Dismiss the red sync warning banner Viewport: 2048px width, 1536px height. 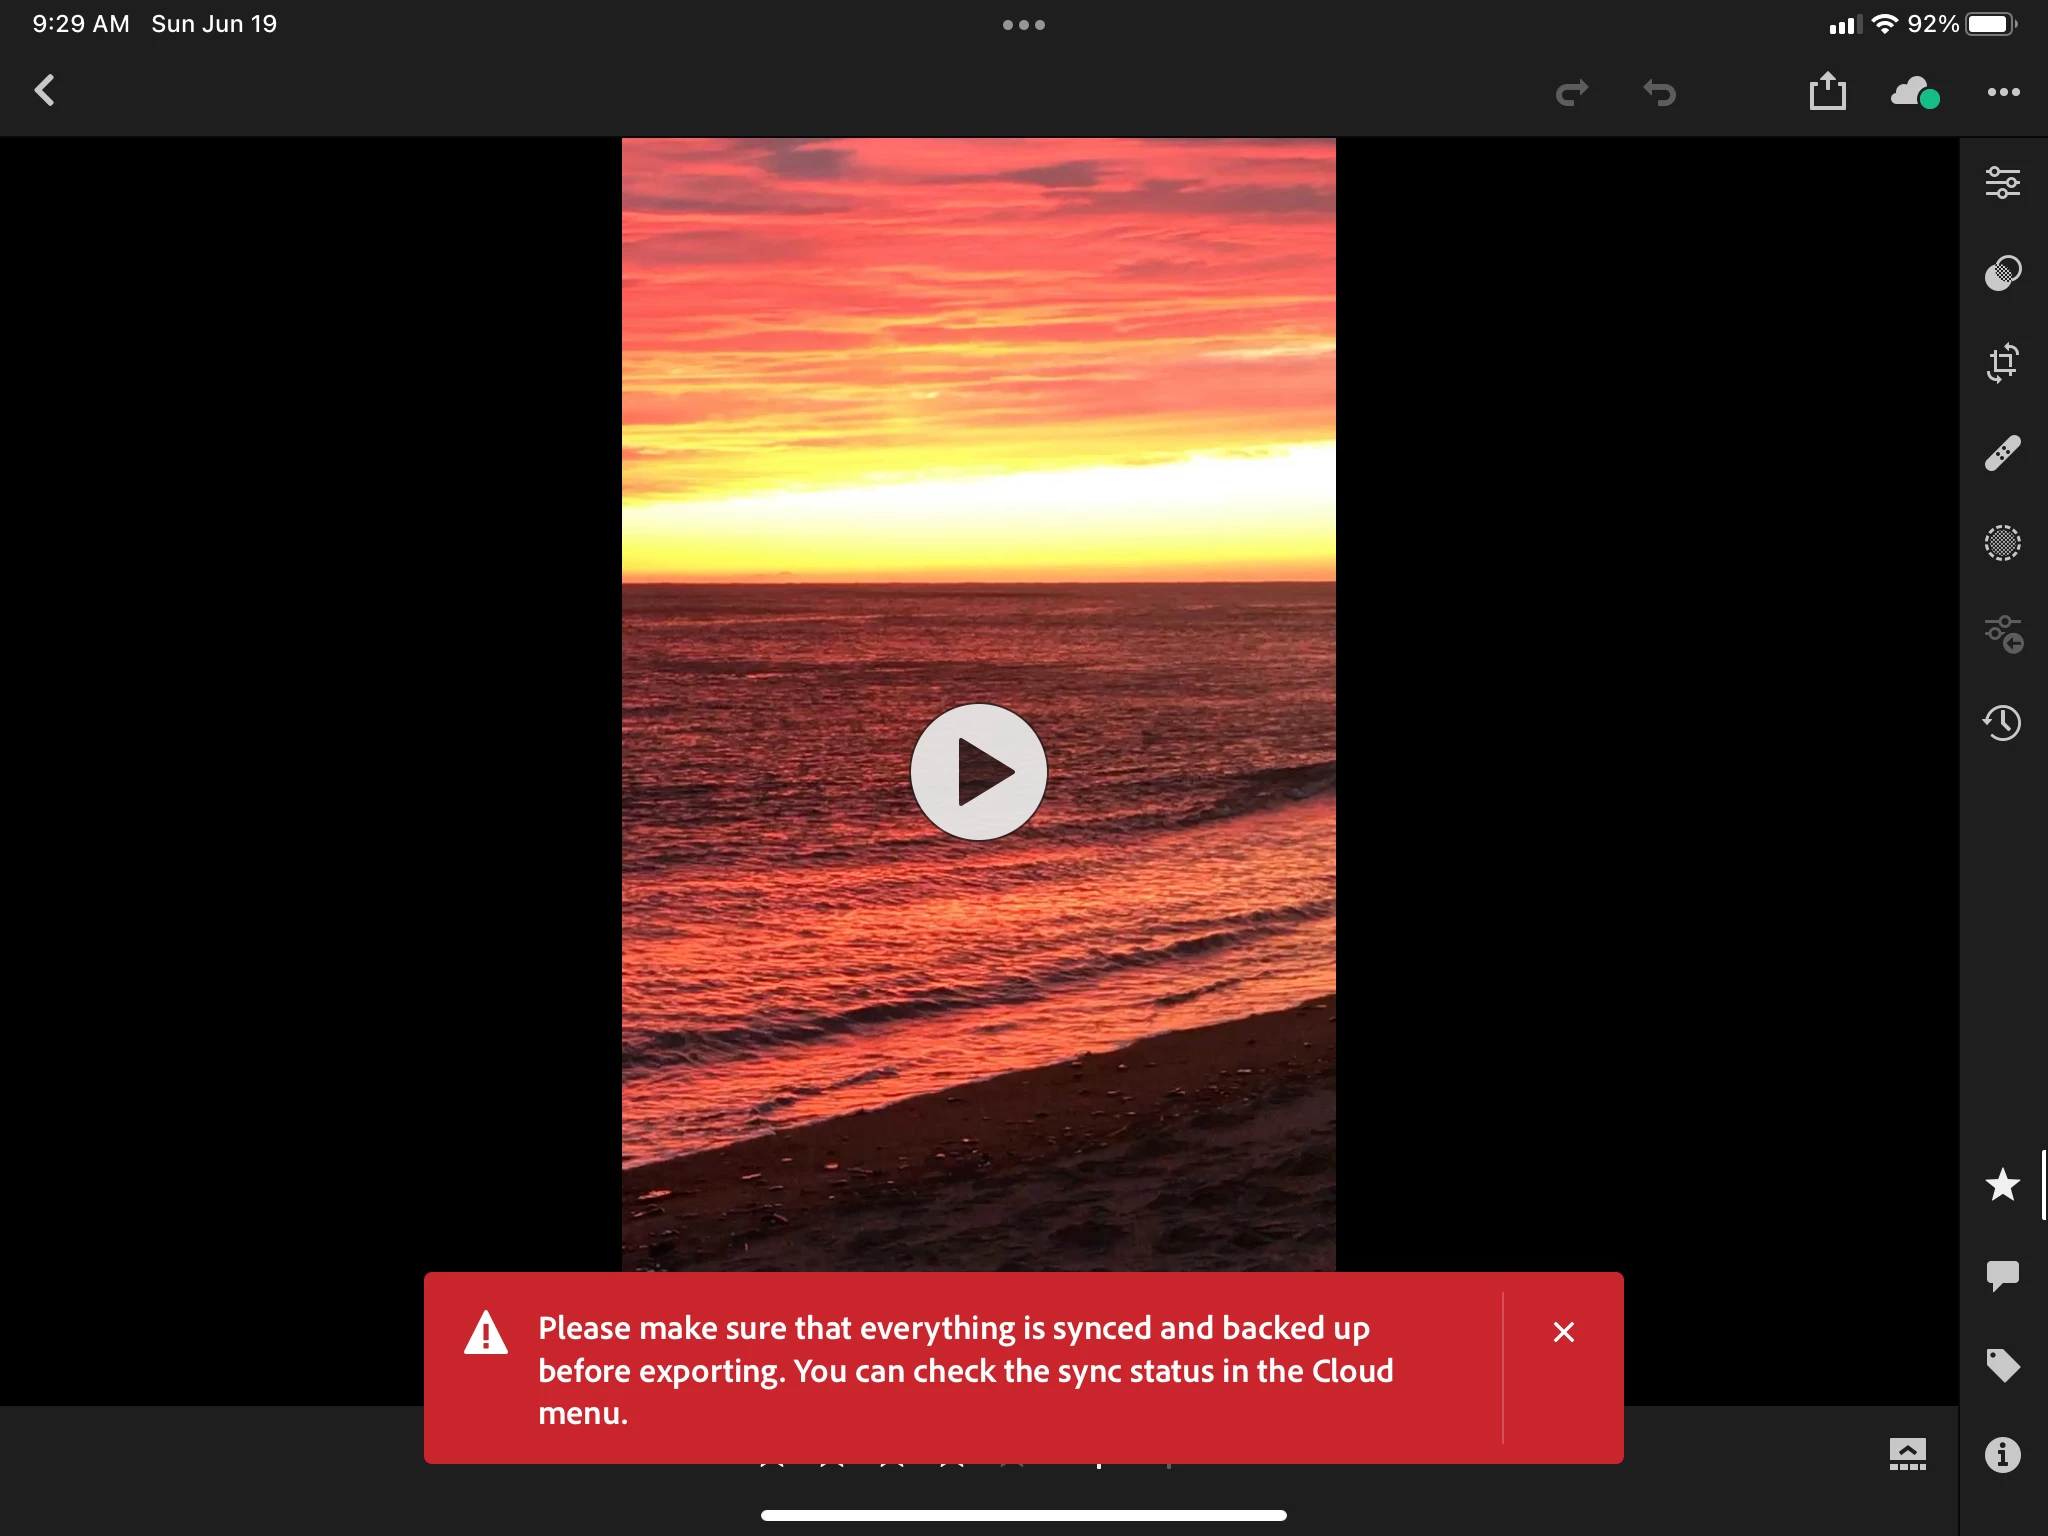1564,1332
